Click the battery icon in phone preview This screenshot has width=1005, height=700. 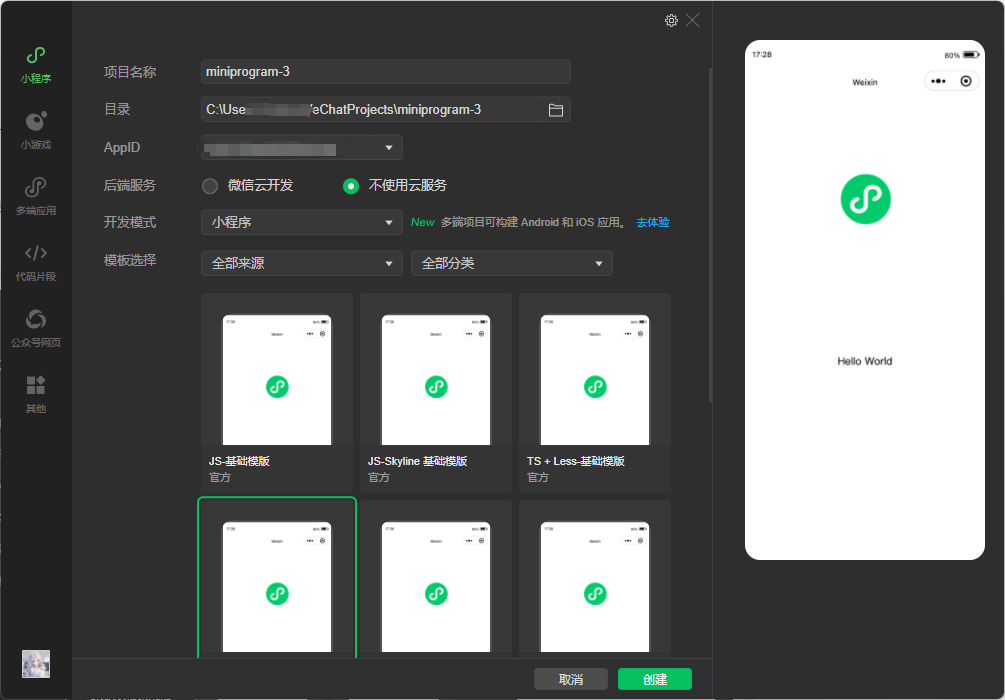click(972, 55)
